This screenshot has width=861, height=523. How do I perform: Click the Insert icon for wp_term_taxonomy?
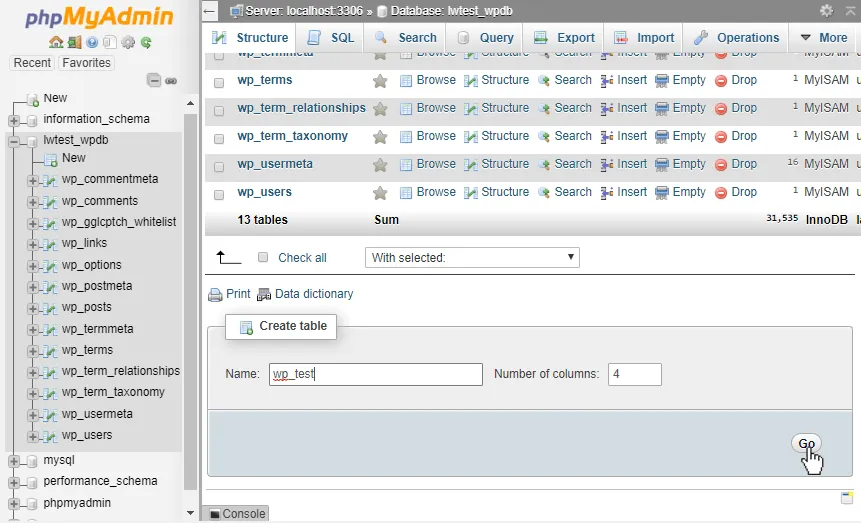coord(606,137)
